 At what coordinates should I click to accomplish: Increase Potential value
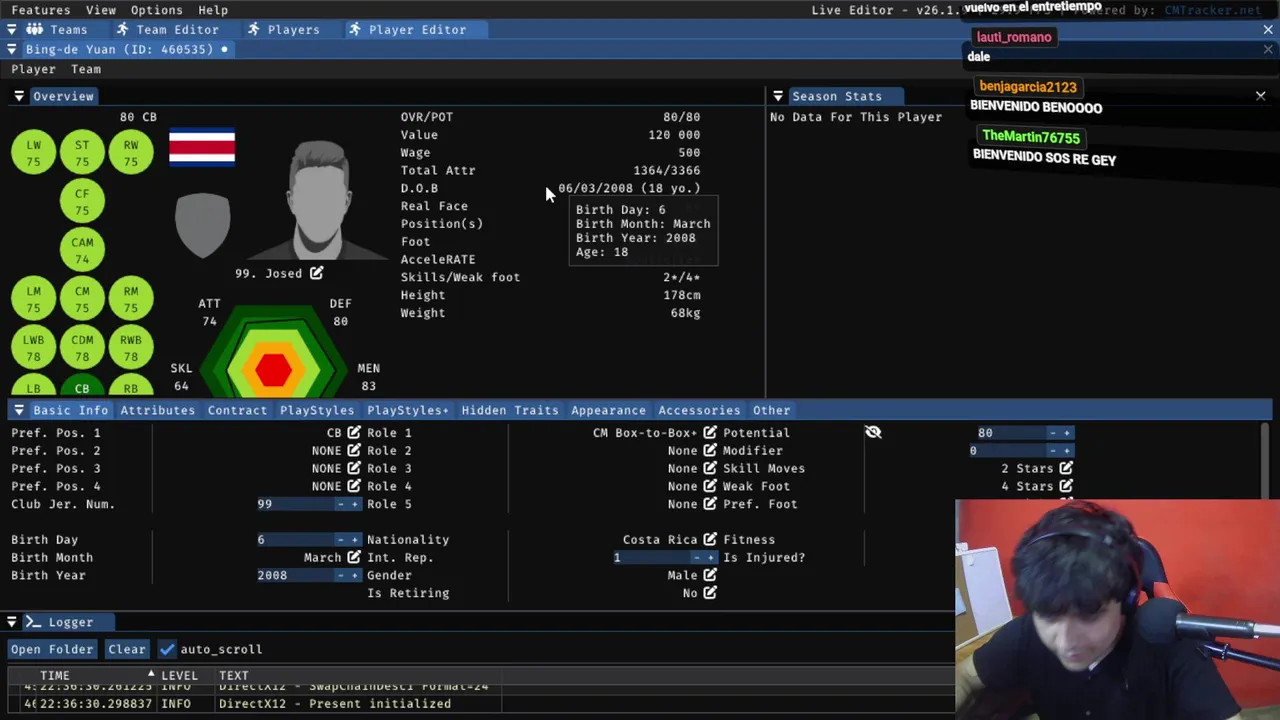coord(1067,433)
